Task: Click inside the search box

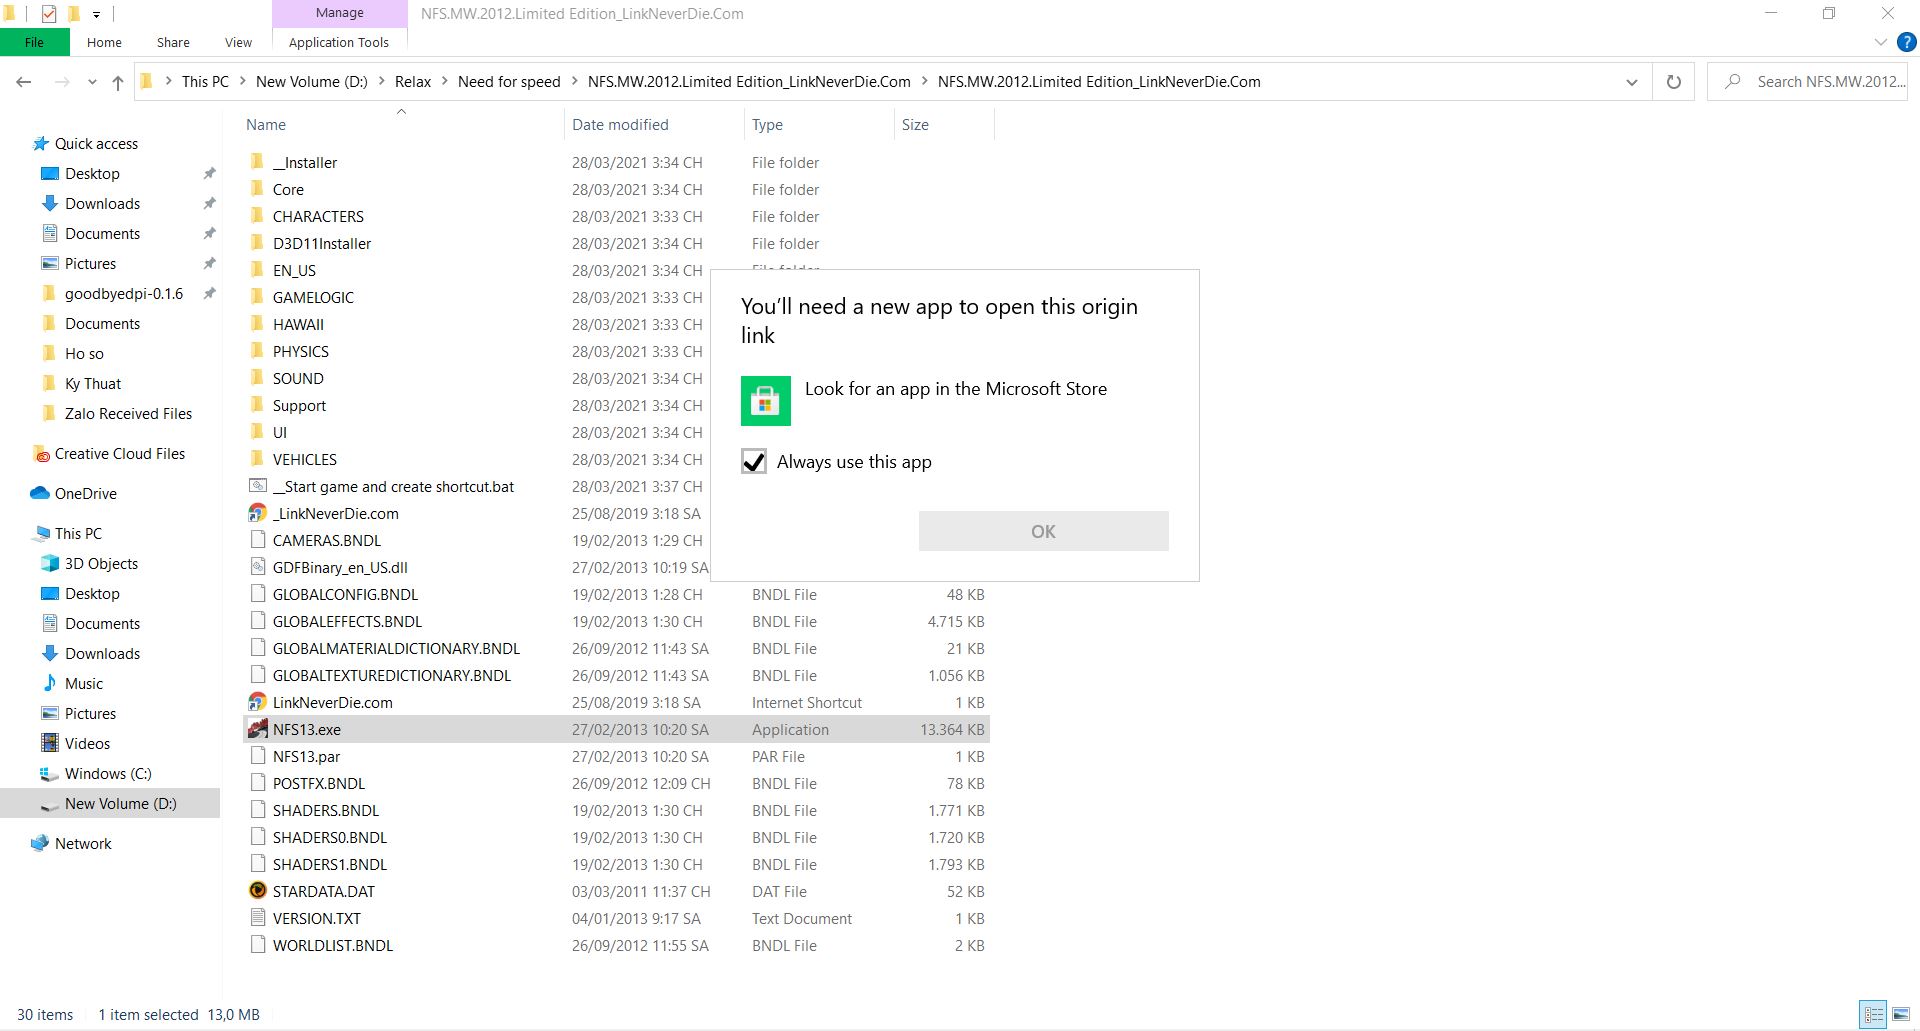Action: tap(1820, 81)
